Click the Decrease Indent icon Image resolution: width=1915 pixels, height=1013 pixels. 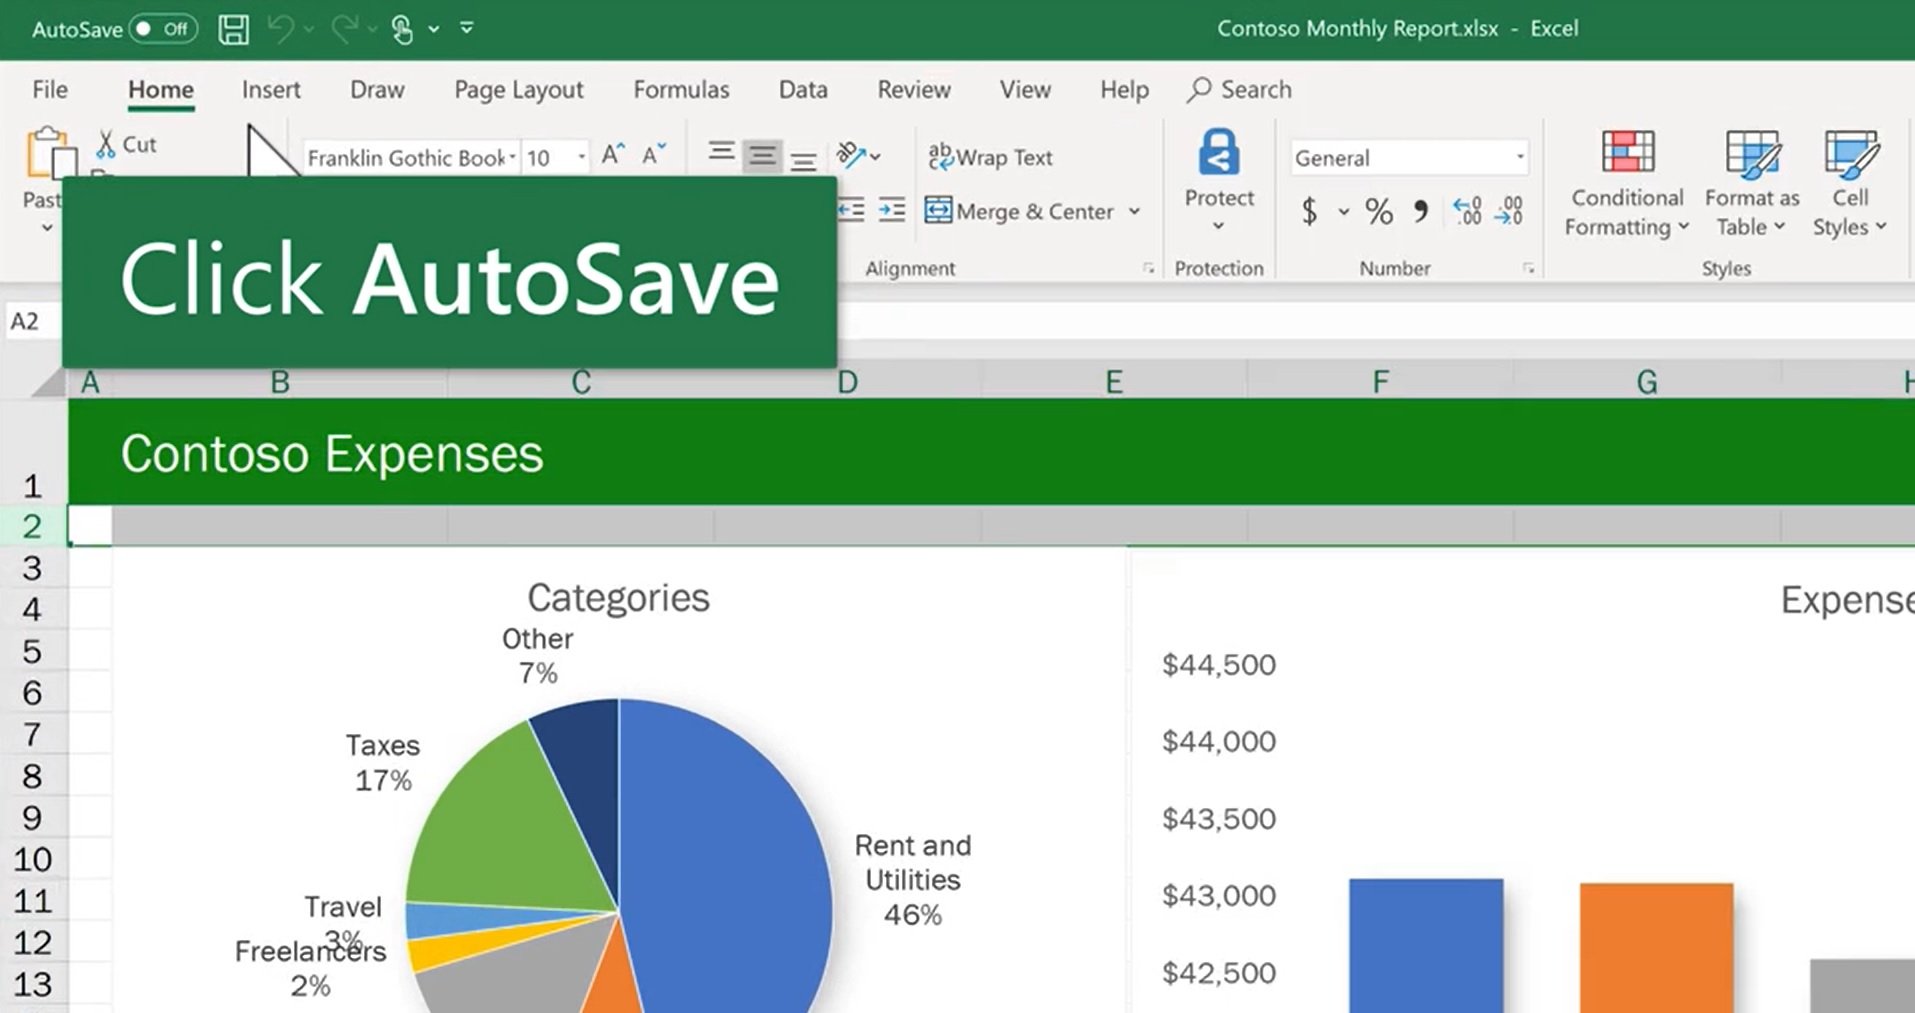click(x=851, y=210)
